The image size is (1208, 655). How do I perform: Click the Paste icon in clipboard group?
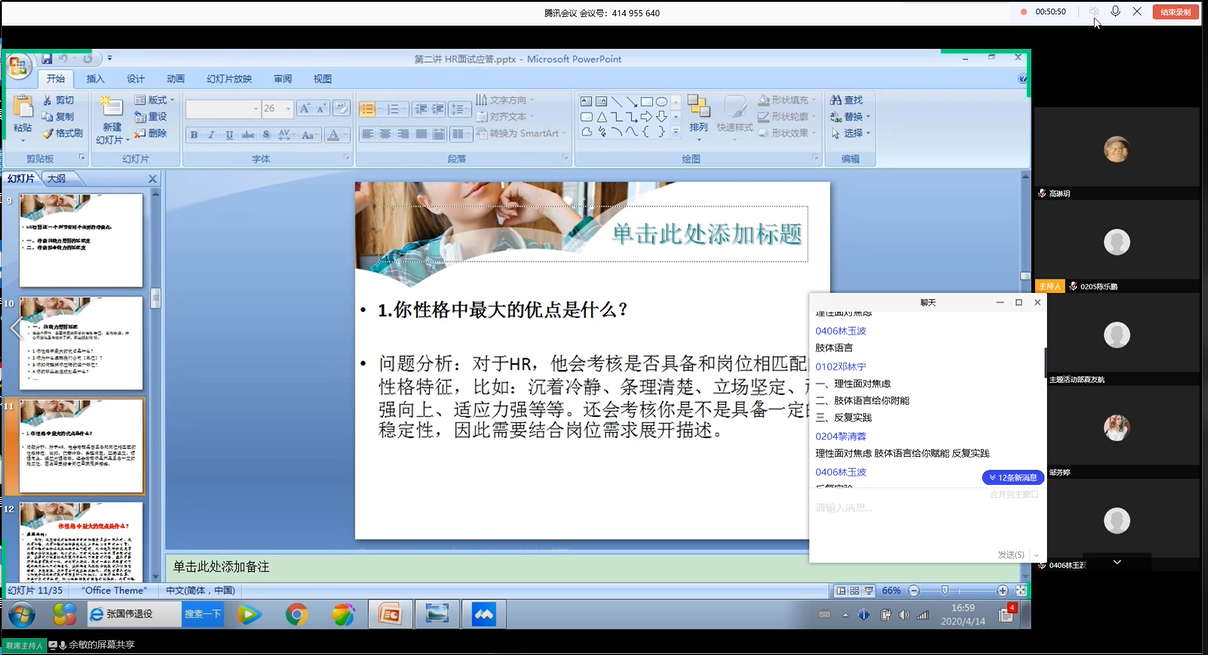coord(22,108)
